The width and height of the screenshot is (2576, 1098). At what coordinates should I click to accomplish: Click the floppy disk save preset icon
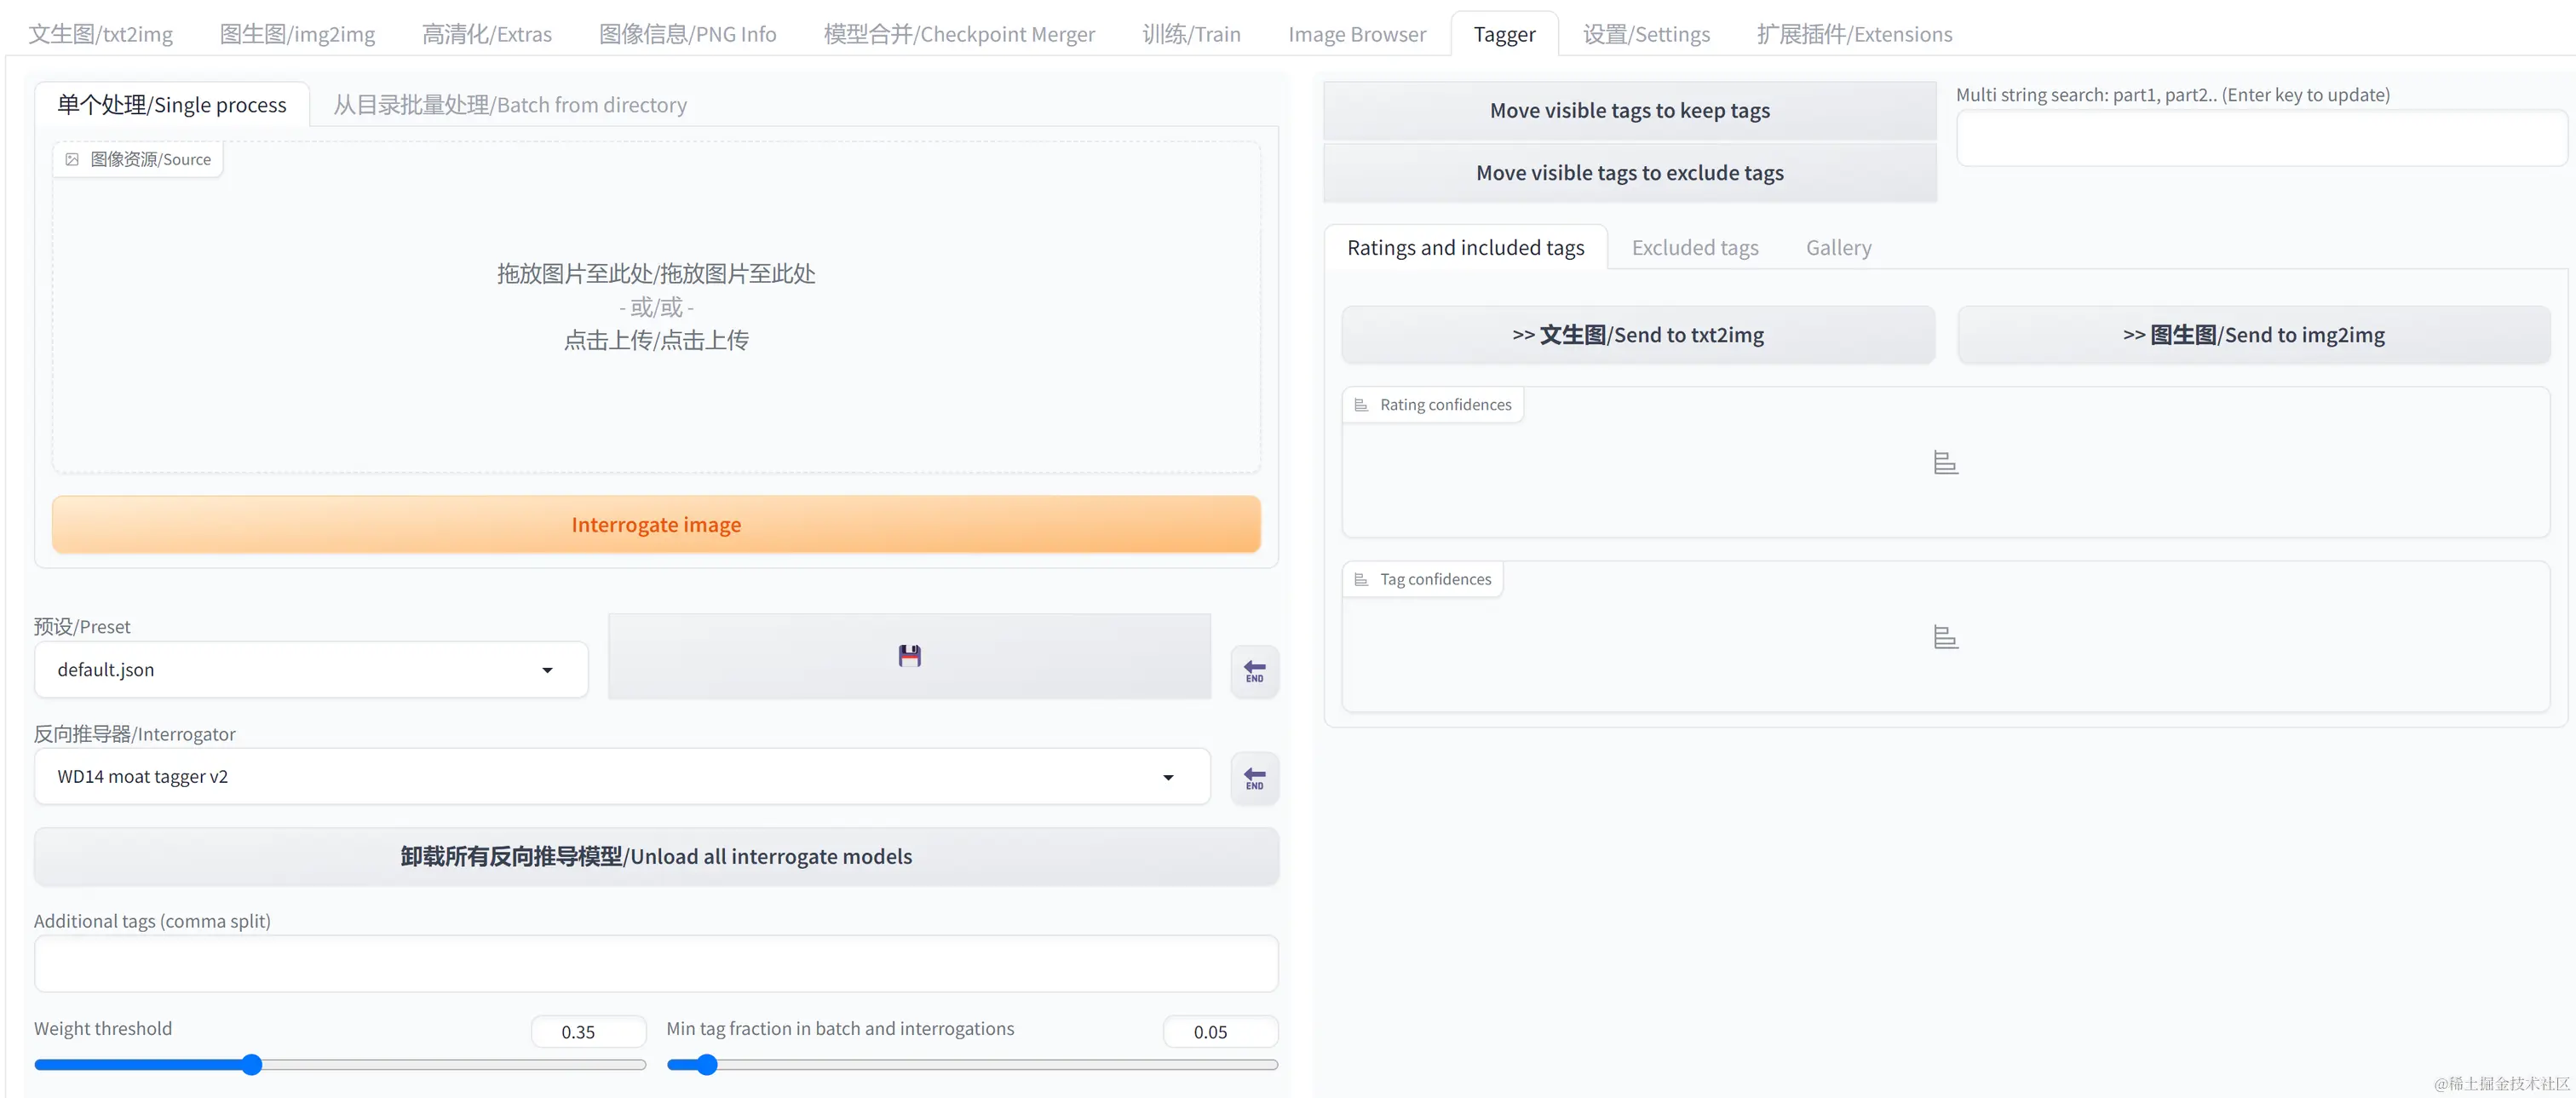point(909,656)
